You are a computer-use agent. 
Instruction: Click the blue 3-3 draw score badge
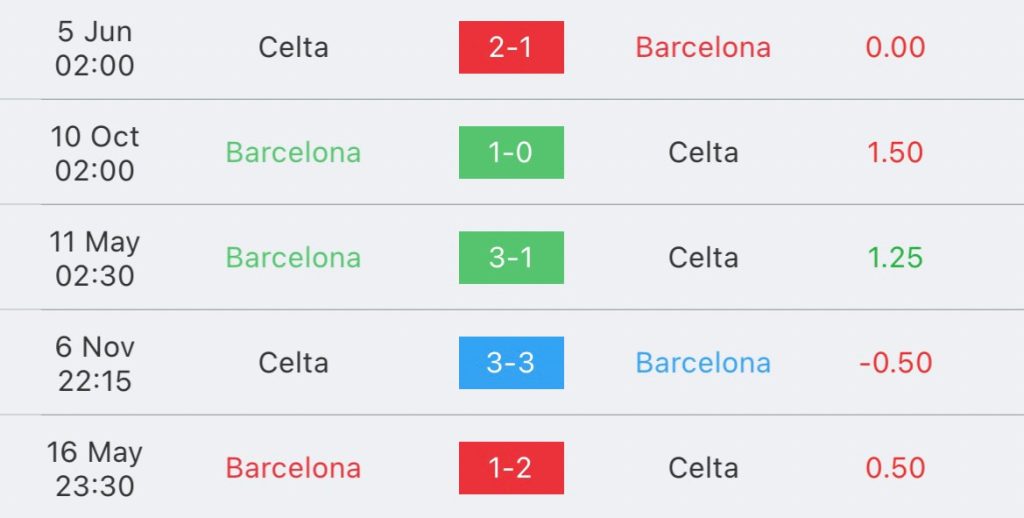pos(511,363)
